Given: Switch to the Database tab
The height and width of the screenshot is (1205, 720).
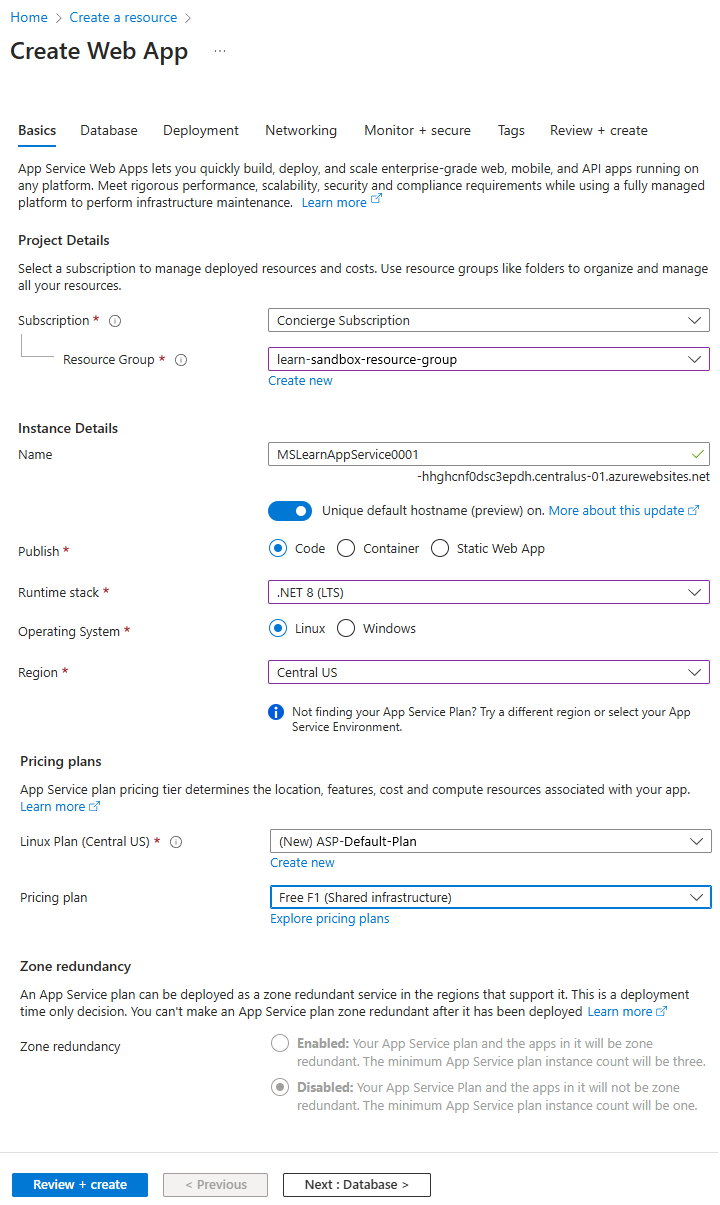Looking at the screenshot, I should [x=108, y=130].
